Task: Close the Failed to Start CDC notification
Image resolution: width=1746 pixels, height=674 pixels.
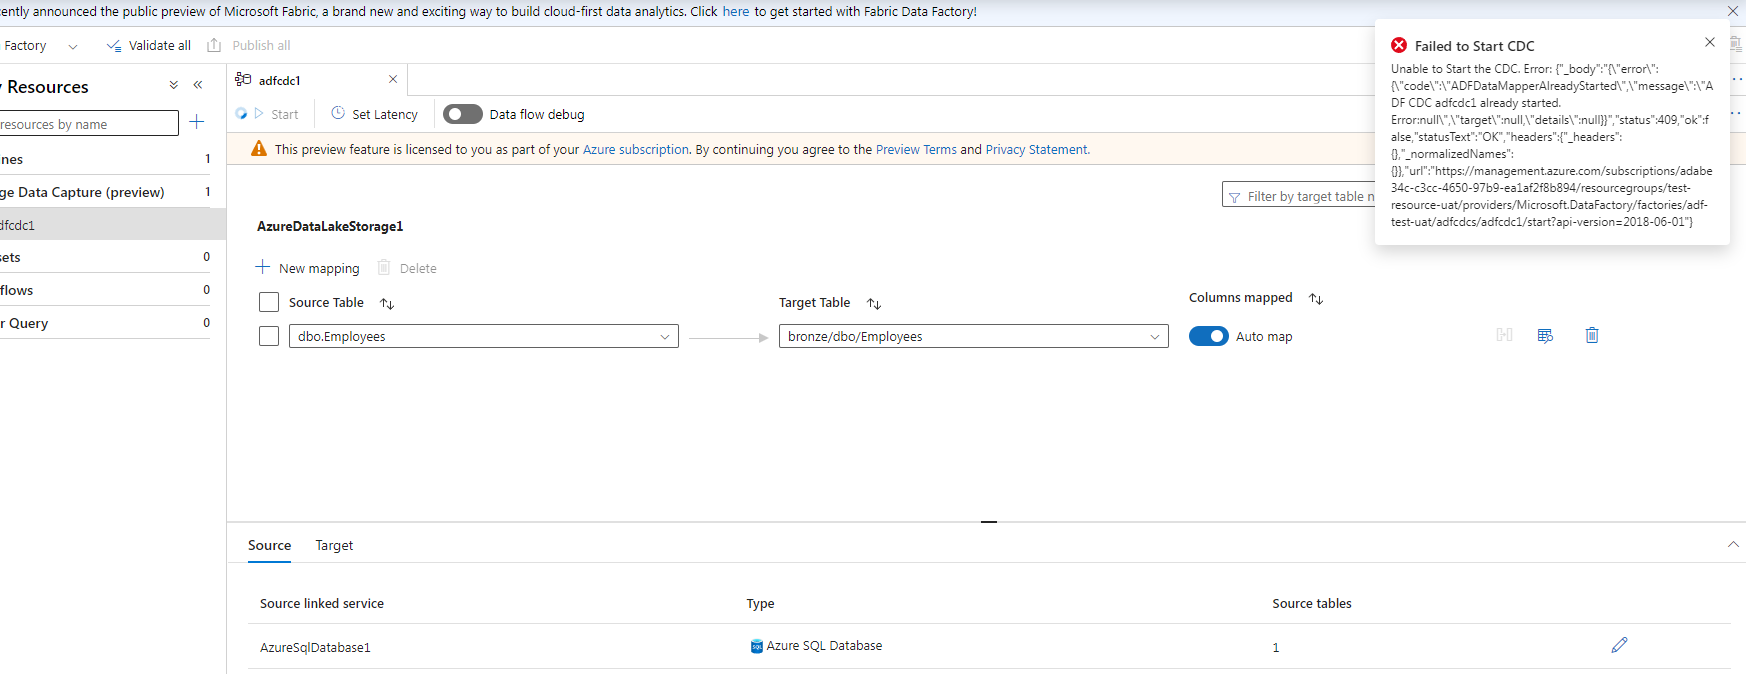Action: pos(1710,42)
